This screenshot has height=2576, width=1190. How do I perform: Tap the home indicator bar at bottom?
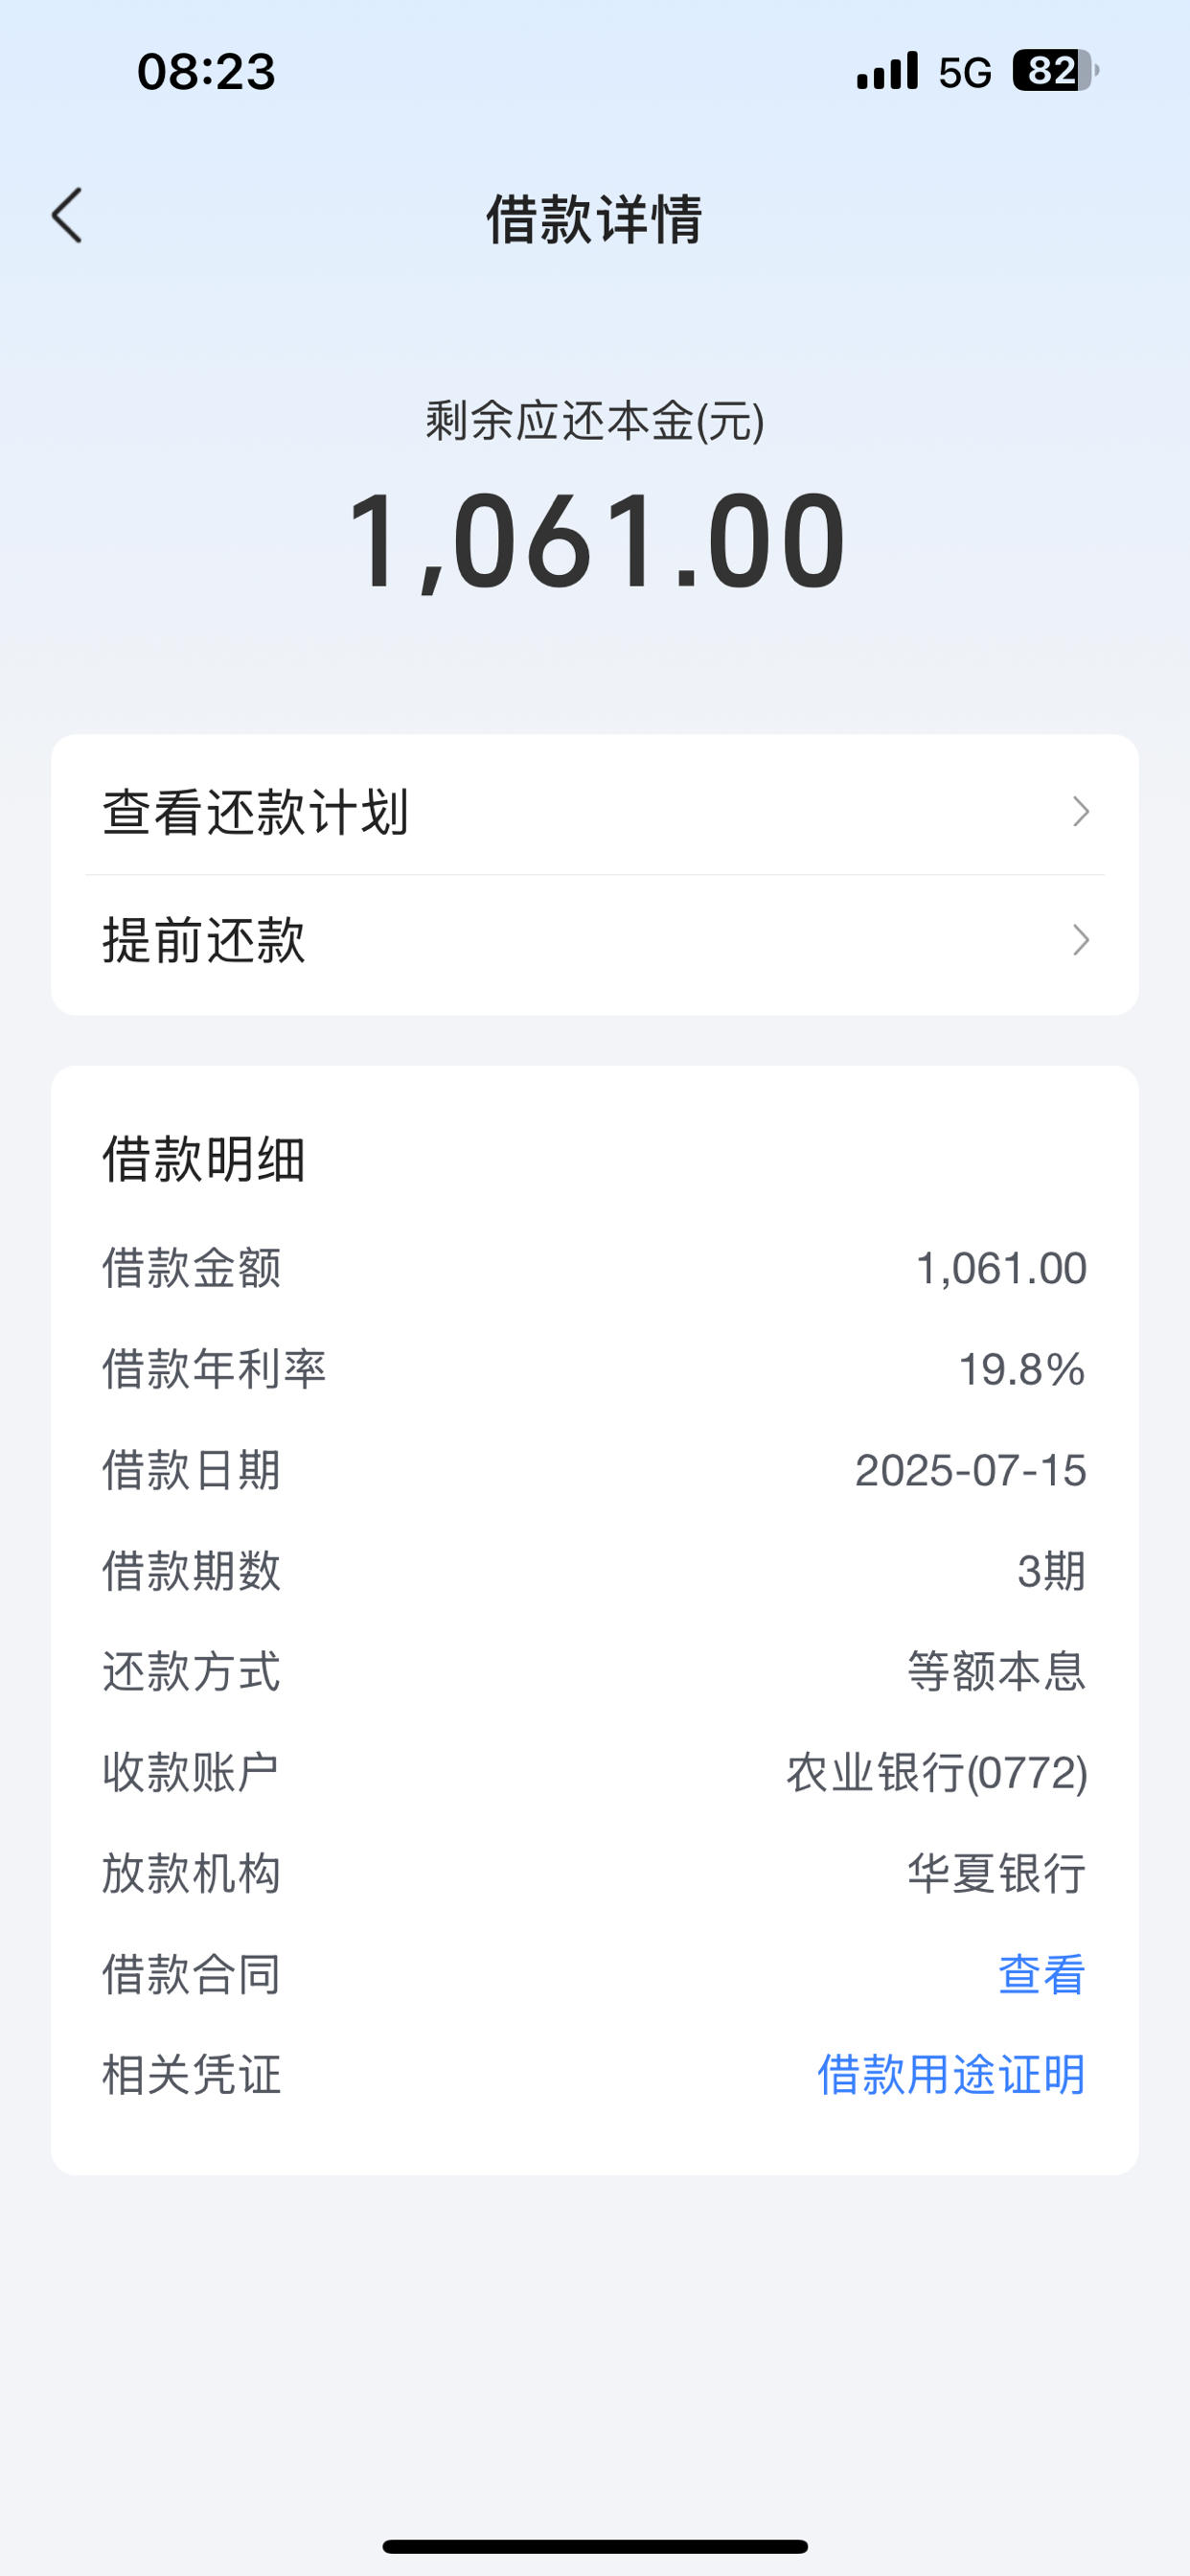coord(595,2546)
